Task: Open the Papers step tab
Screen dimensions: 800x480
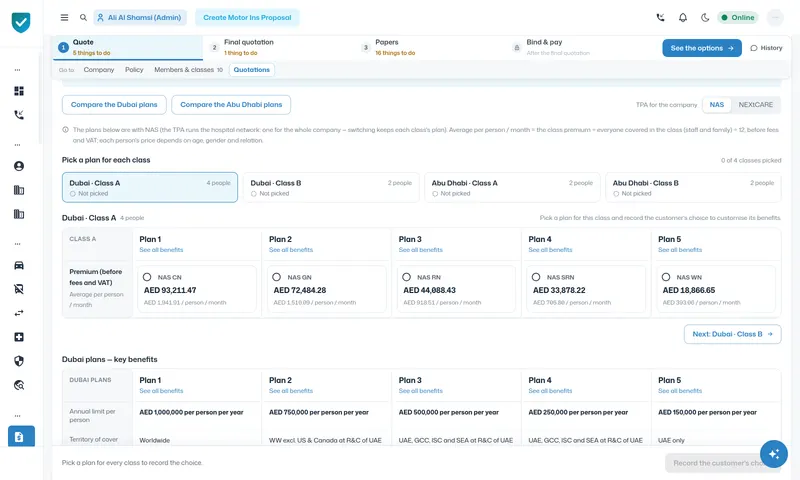Action: pos(430,47)
